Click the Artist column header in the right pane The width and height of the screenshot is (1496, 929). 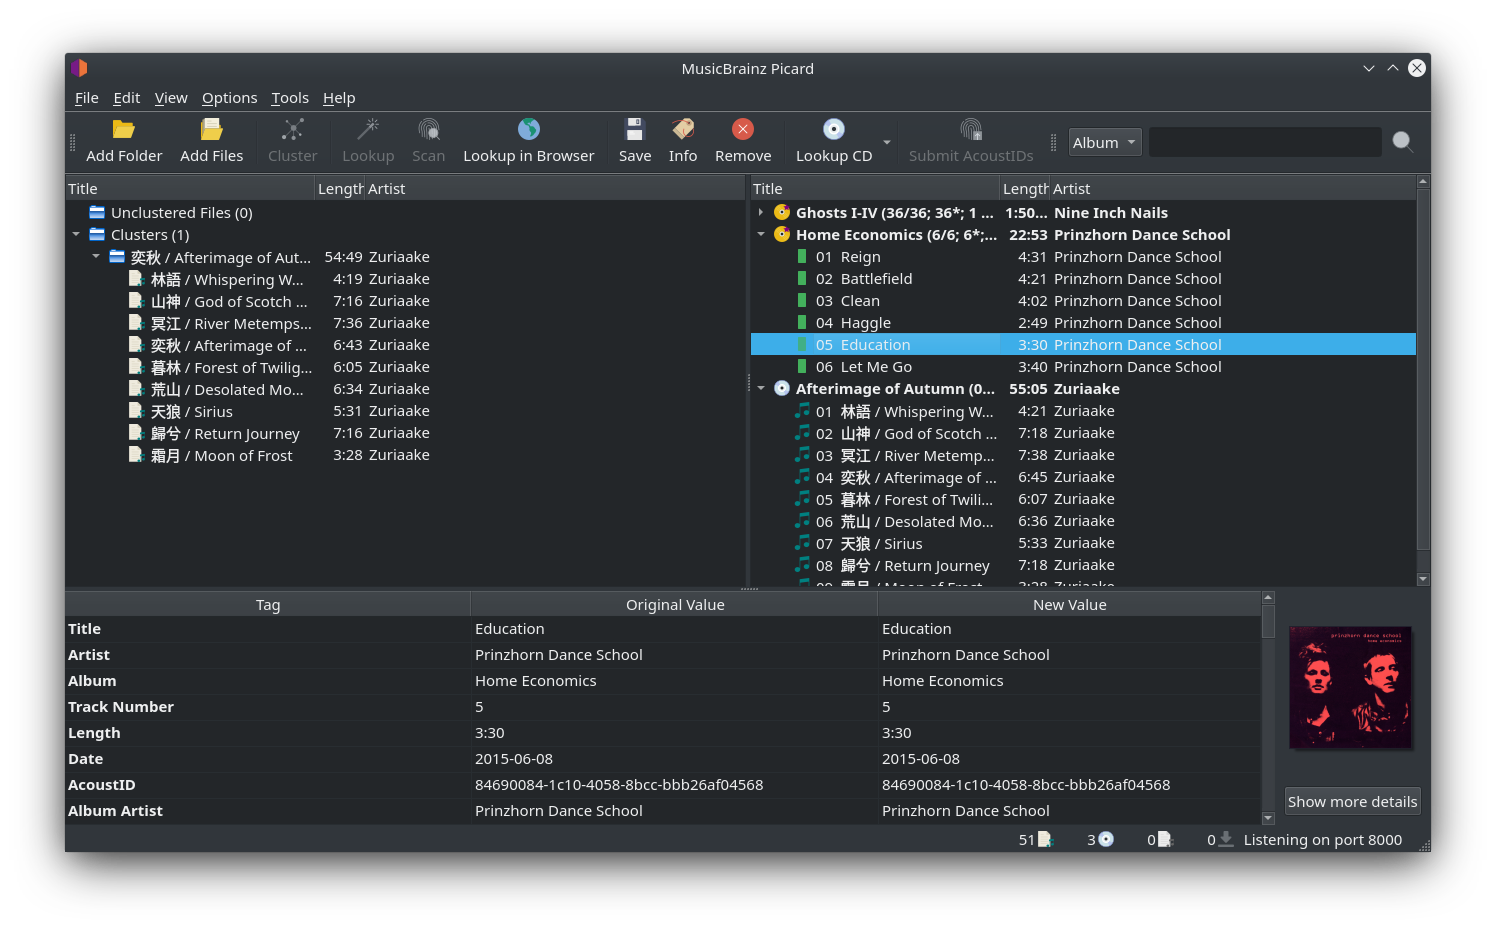click(x=1232, y=188)
